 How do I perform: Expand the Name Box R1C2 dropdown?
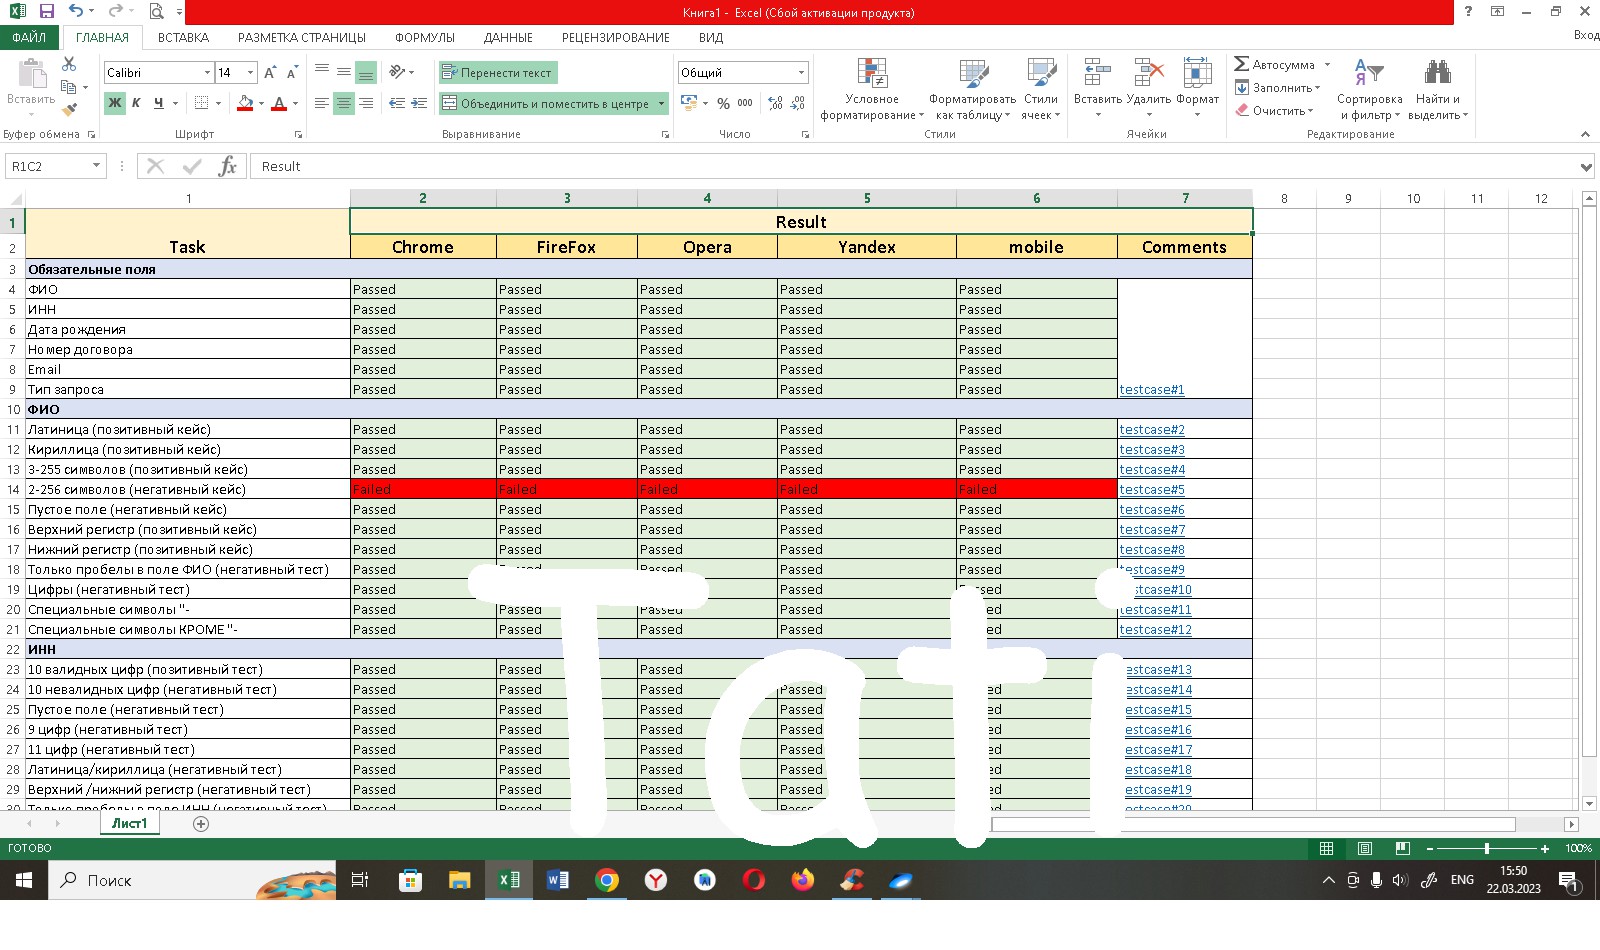(96, 166)
